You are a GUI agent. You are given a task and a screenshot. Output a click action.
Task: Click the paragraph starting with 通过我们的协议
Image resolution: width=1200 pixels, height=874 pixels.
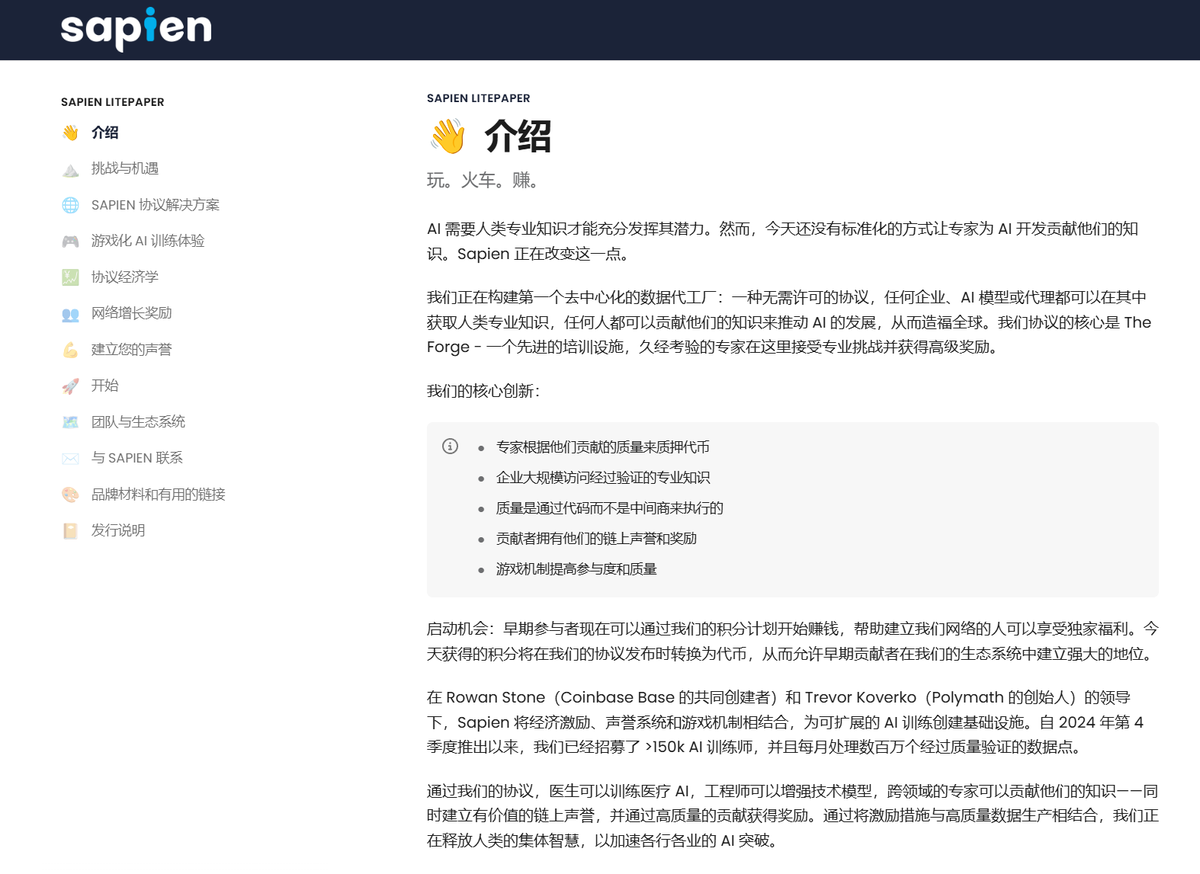pyautogui.click(x=793, y=816)
